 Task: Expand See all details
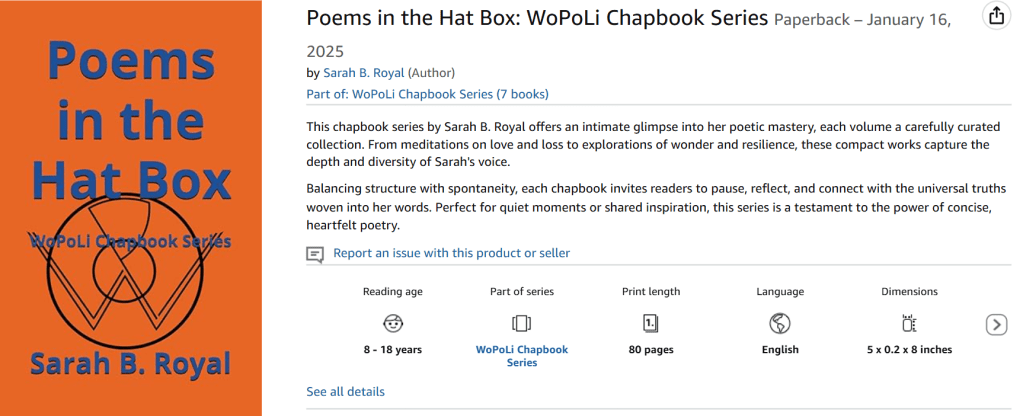click(345, 391)
